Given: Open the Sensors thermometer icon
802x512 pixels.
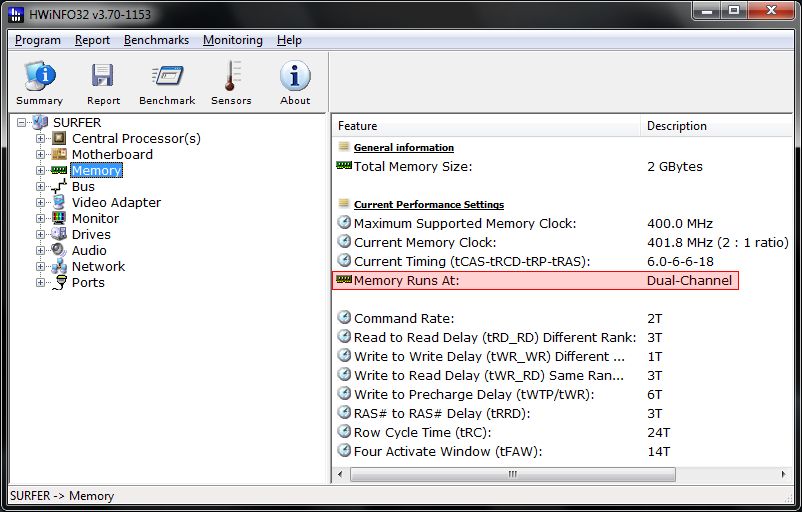Looking at the screenshot, I should (231, 76).
